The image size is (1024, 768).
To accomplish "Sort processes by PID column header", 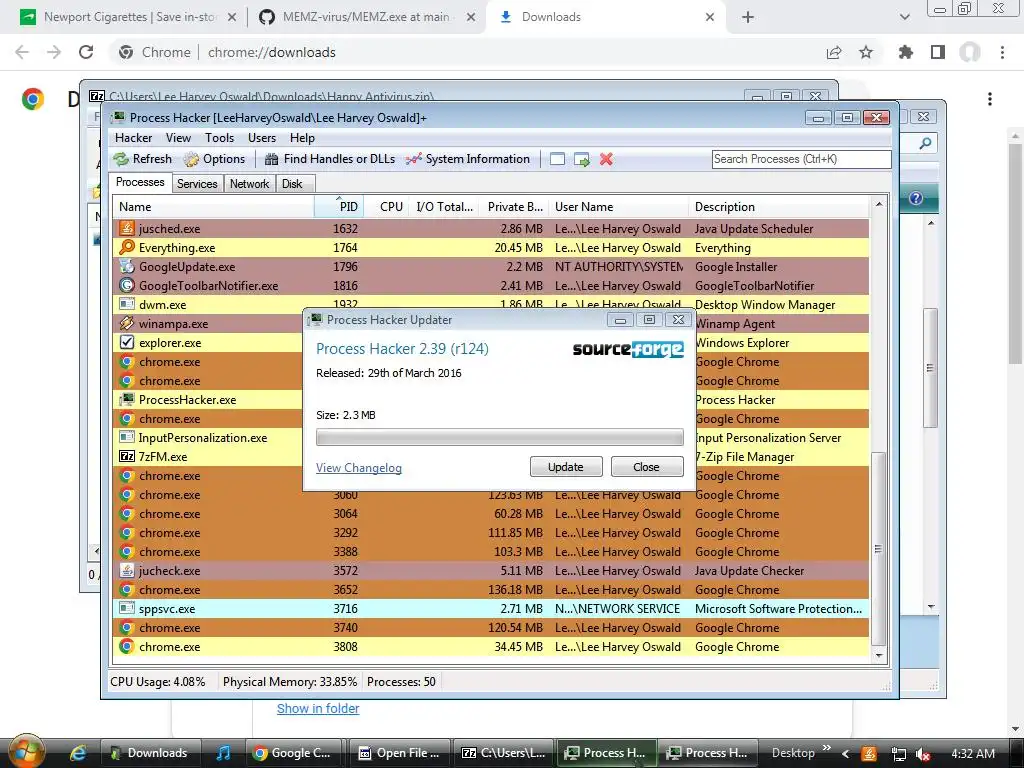I will pos(339,206).
